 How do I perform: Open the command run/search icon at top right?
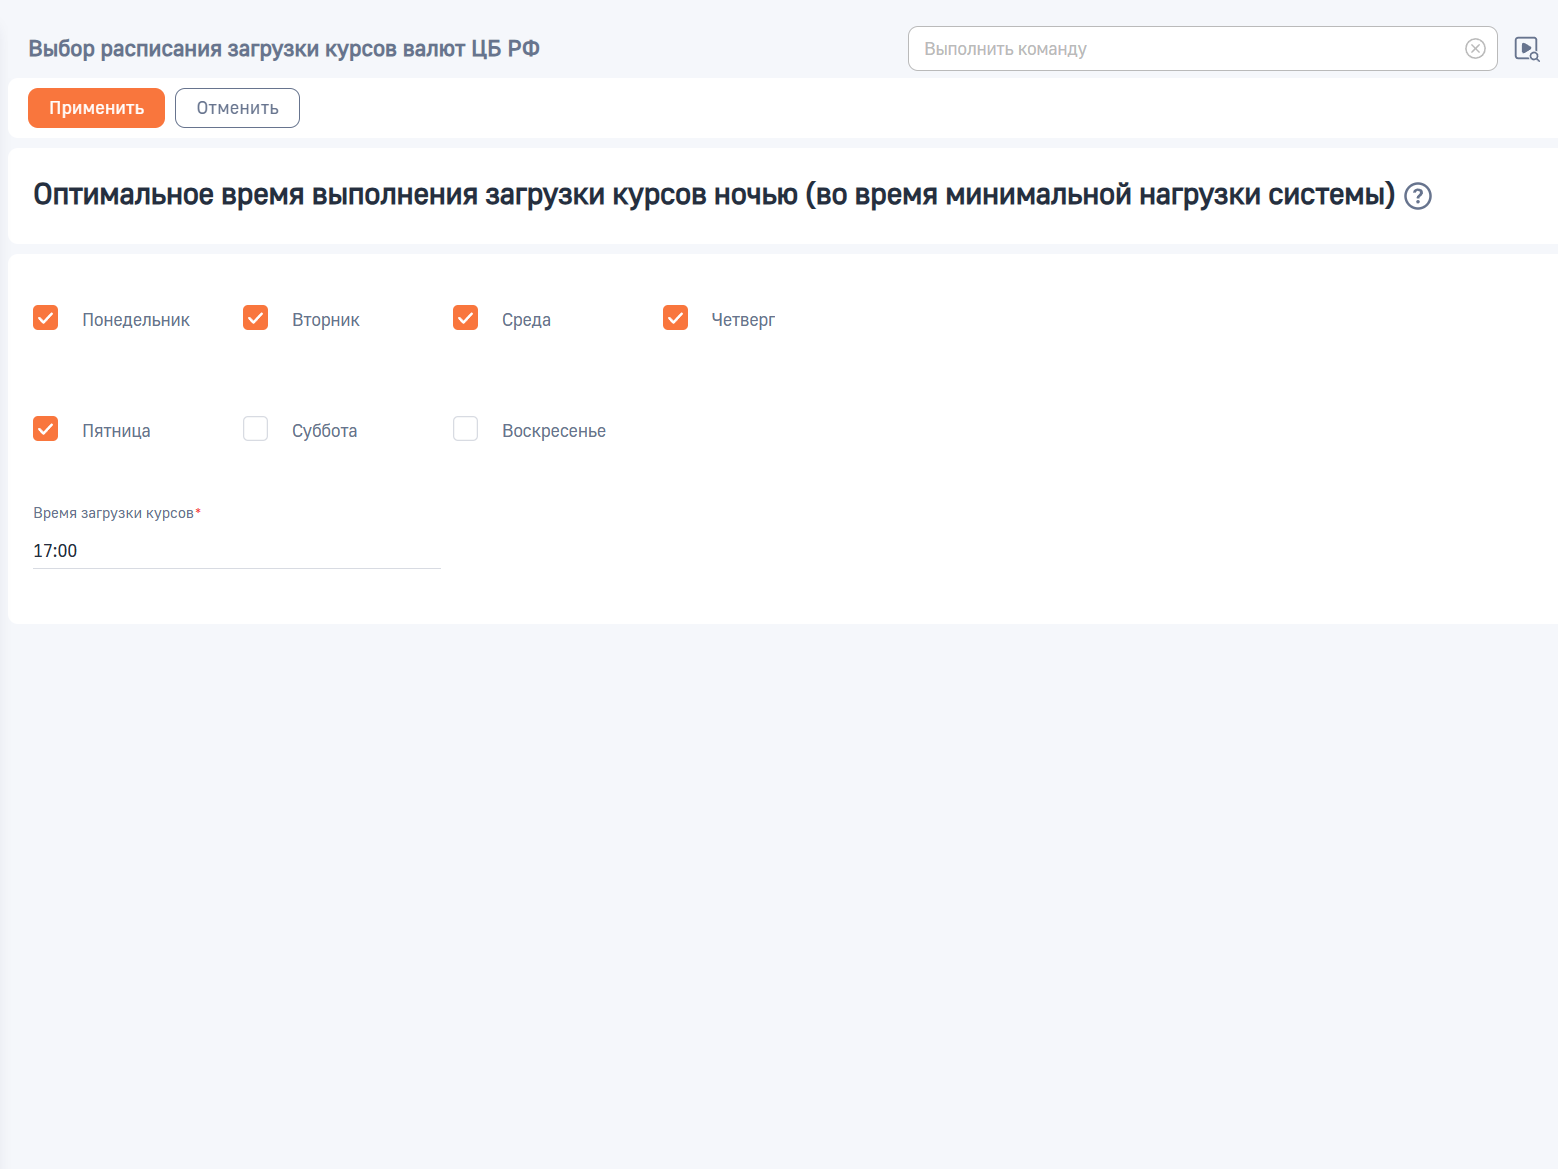[1527, 49]
